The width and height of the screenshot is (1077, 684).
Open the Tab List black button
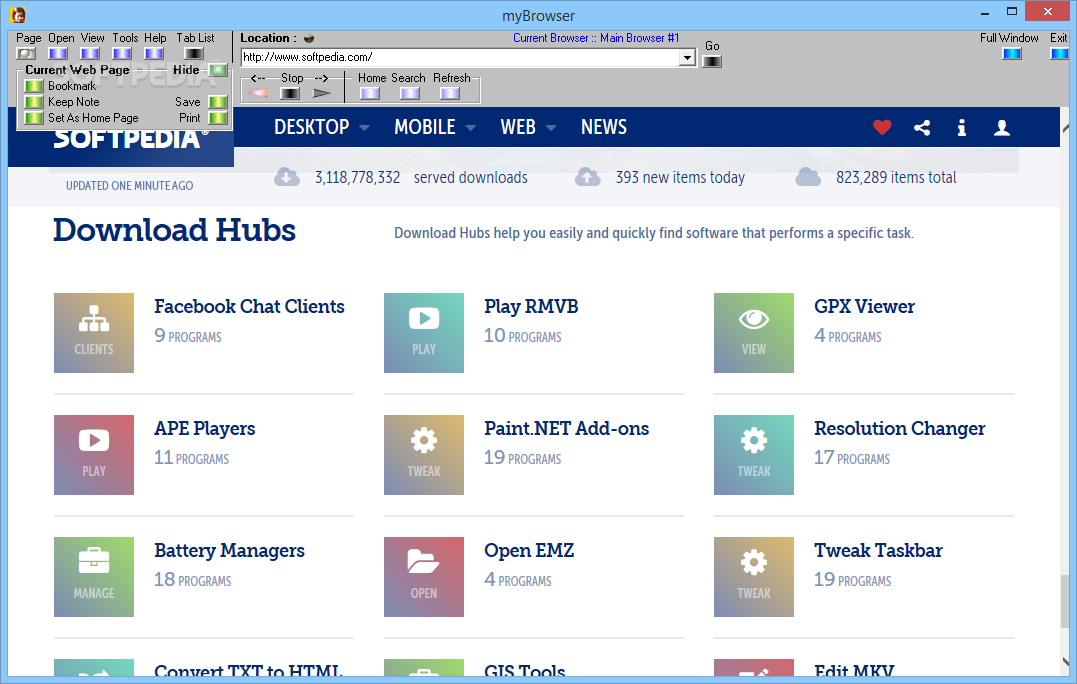click(x=194, y=53)
